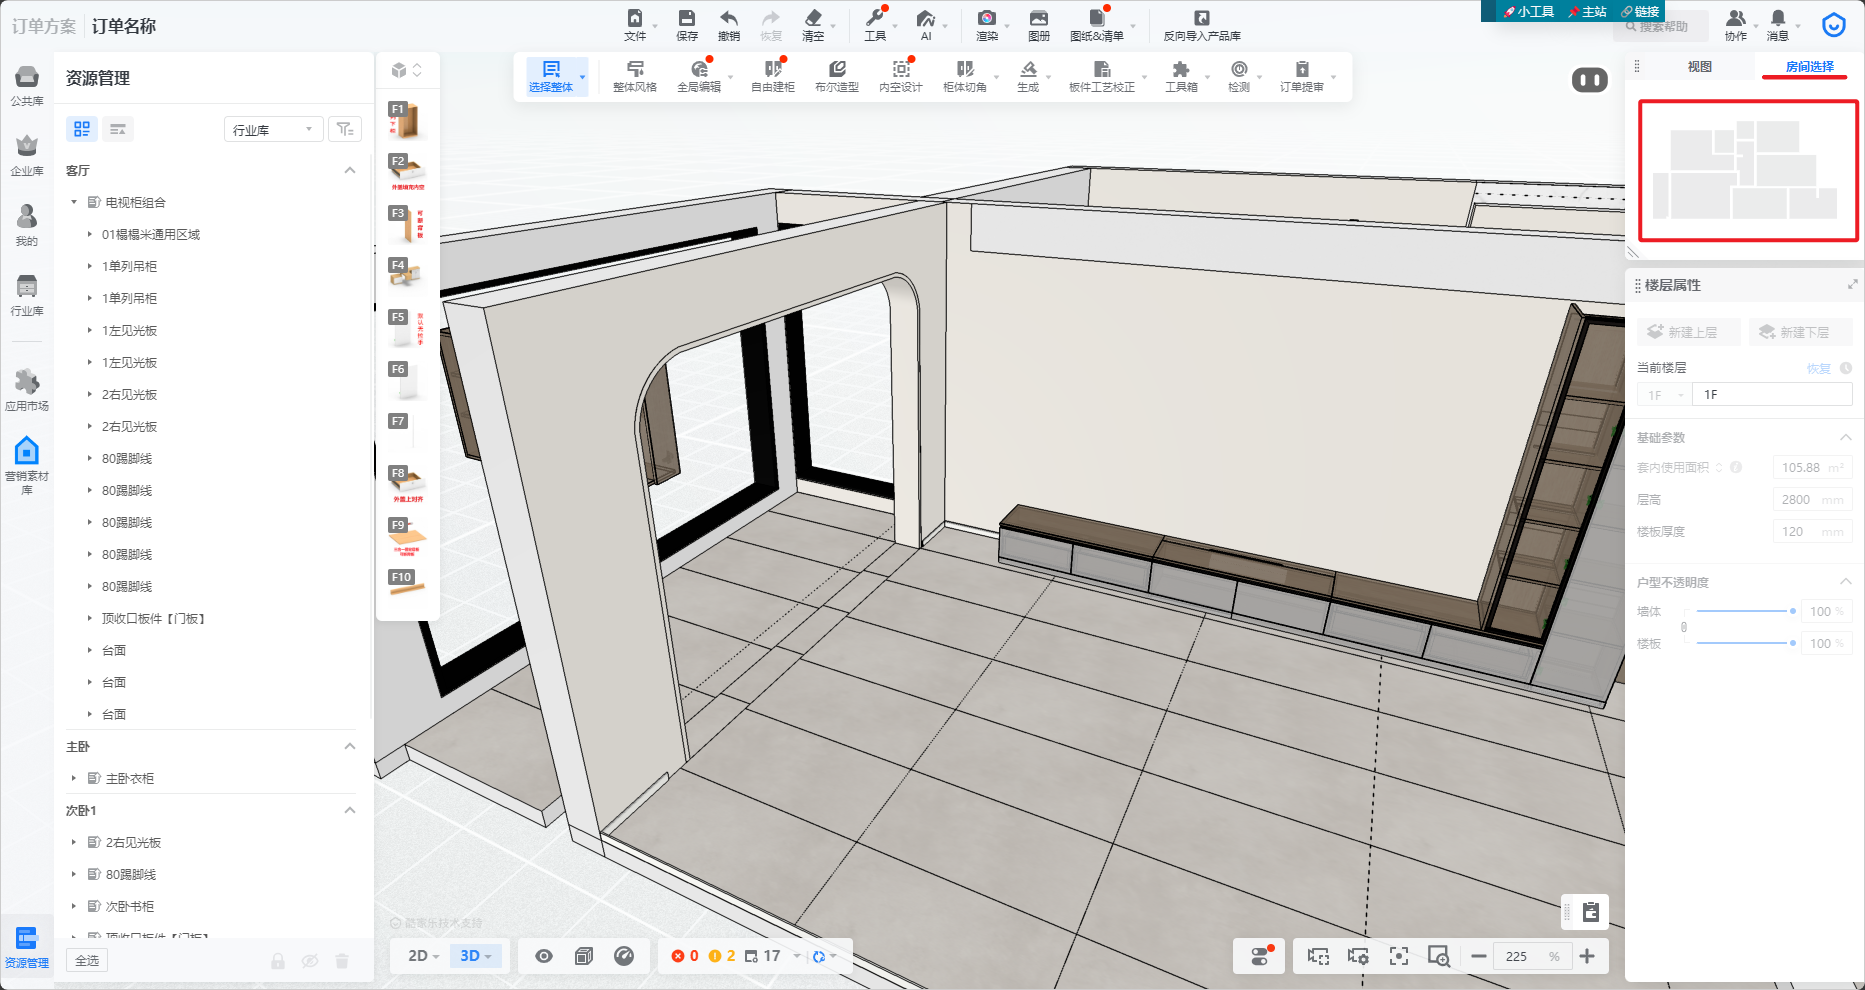Open the 行业库 dropdown
Image resolution: width=1865 pixels, height=990 pixels.
point(273,130)
